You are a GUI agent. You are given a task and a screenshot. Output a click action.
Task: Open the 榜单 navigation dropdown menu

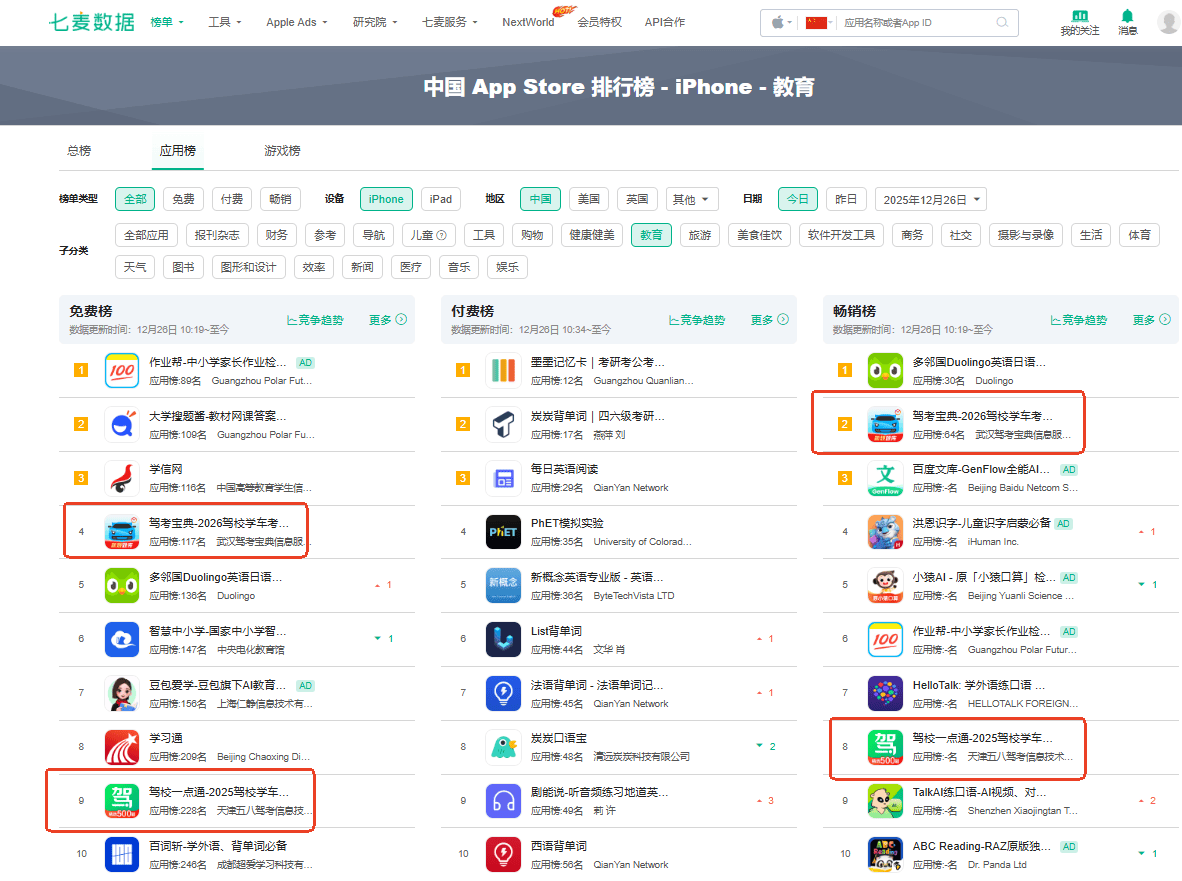click(x=166, y=22)
